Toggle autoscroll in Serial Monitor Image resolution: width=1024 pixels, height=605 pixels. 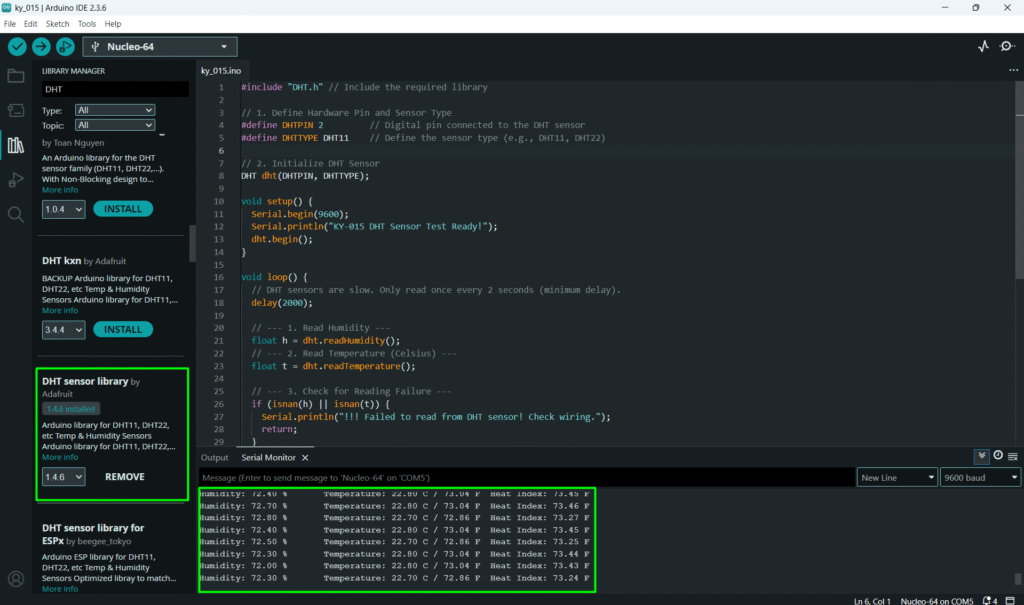click(x=982, y=456)
